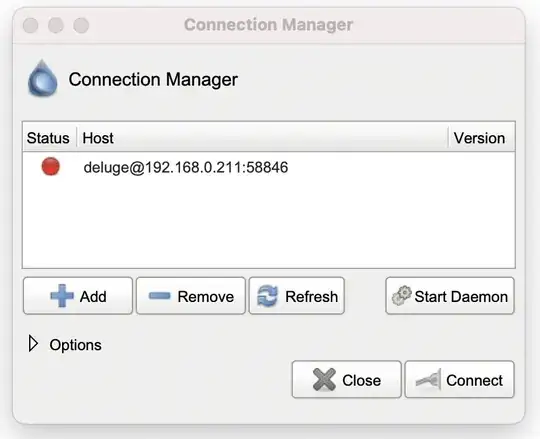Refresh the host list
This screenshot has width=540, height=439.
point(297,296)
